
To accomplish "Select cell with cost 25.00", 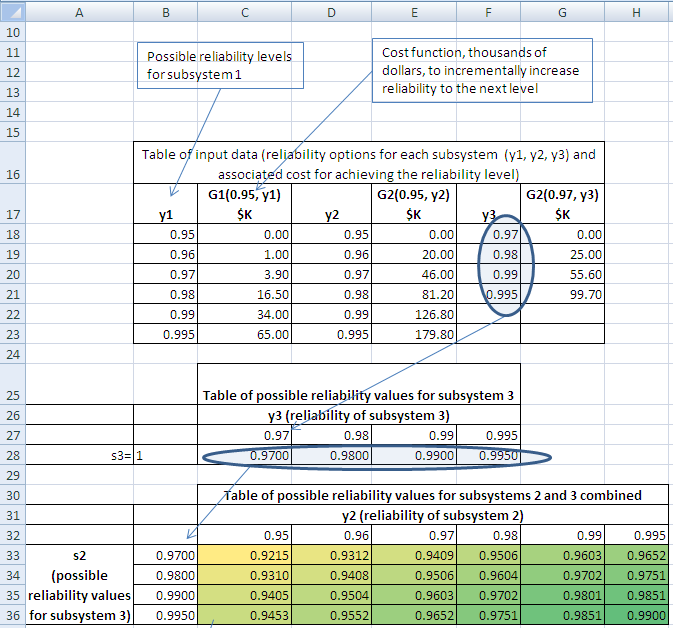I will point(562,254).
